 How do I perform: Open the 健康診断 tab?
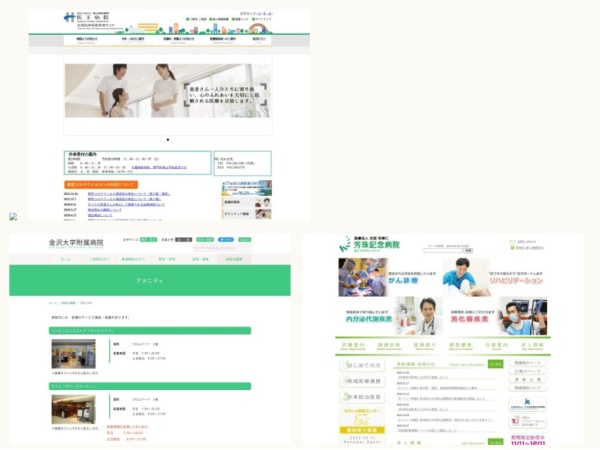[x=389, y=346]
